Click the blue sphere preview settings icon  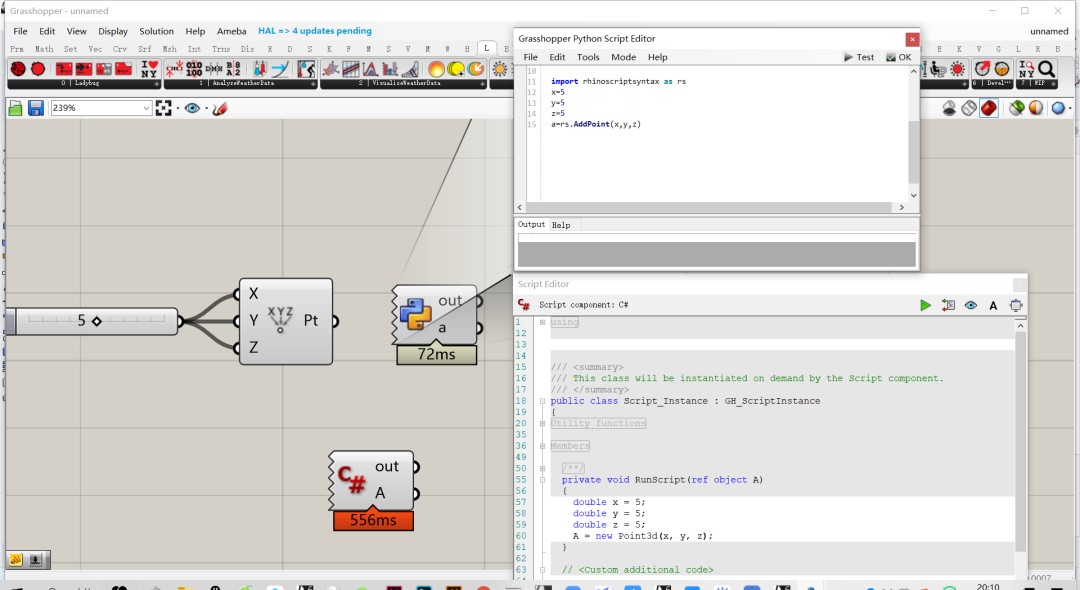(1059, 108)
